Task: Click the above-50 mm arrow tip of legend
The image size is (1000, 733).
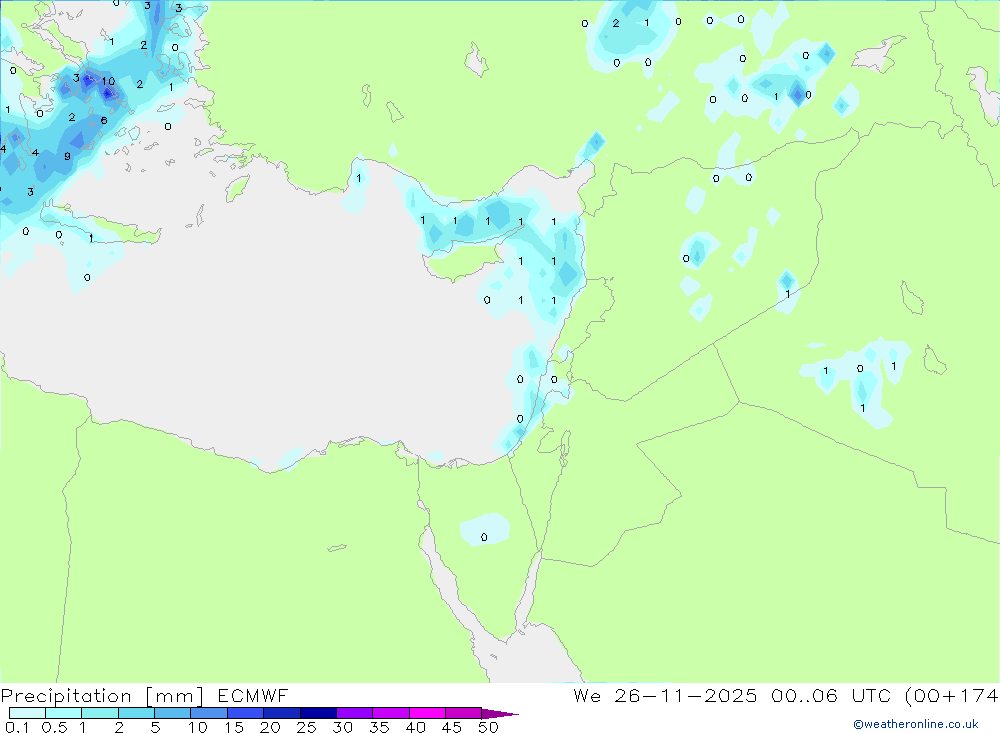Action: [x=500, y=714]
